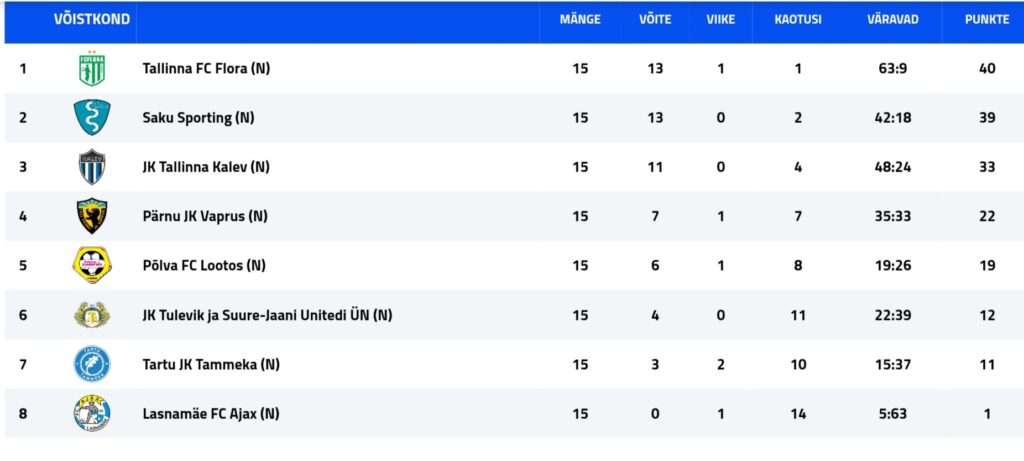Click the VÄRAVAD column header

tap(893, 20)
